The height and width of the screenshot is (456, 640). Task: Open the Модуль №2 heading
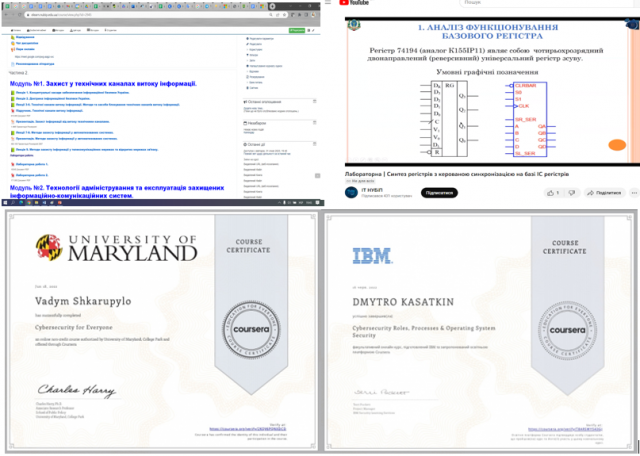(x=117, y=191)
